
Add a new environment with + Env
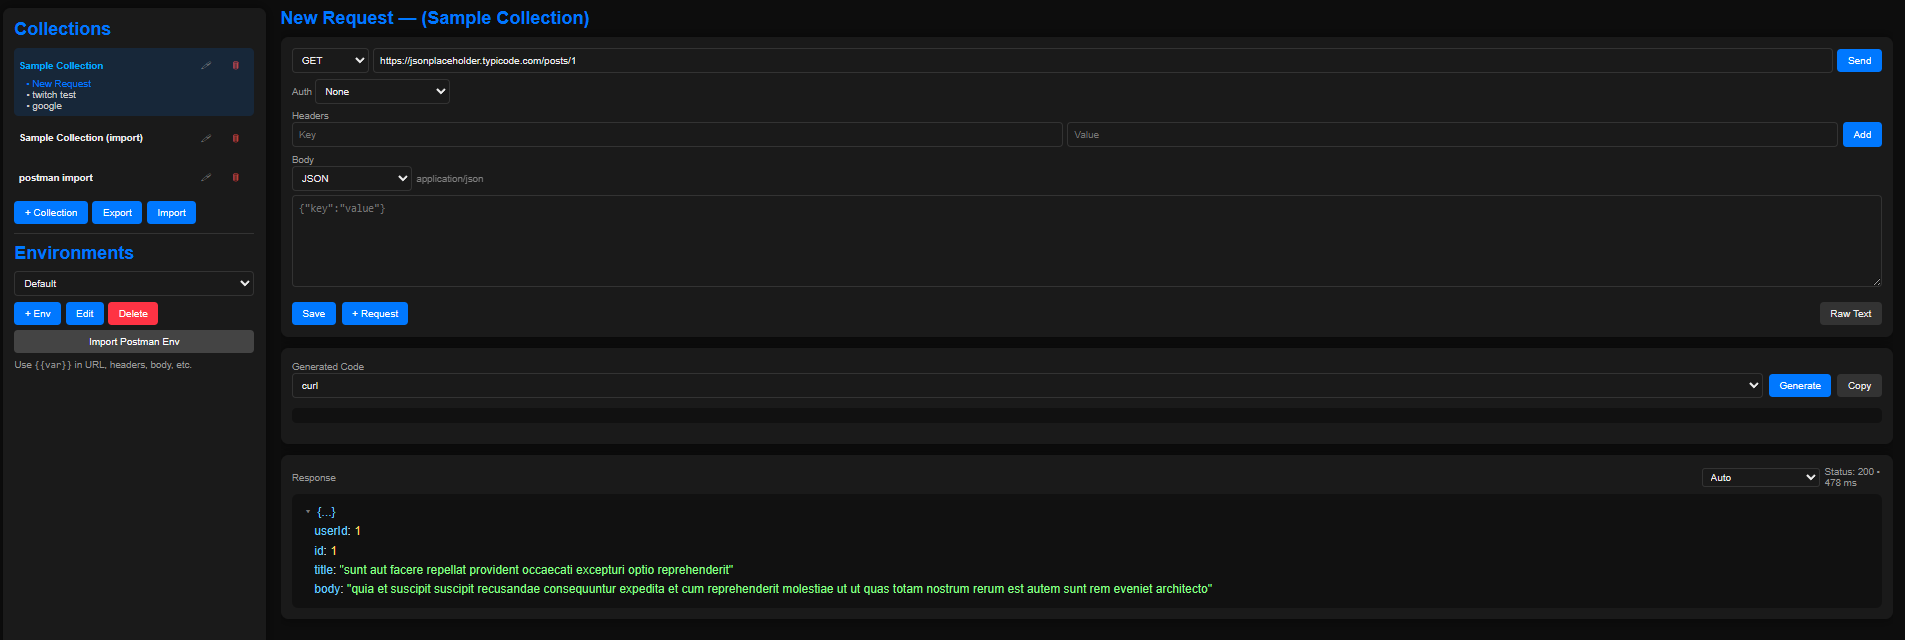[x=37, y=314]
